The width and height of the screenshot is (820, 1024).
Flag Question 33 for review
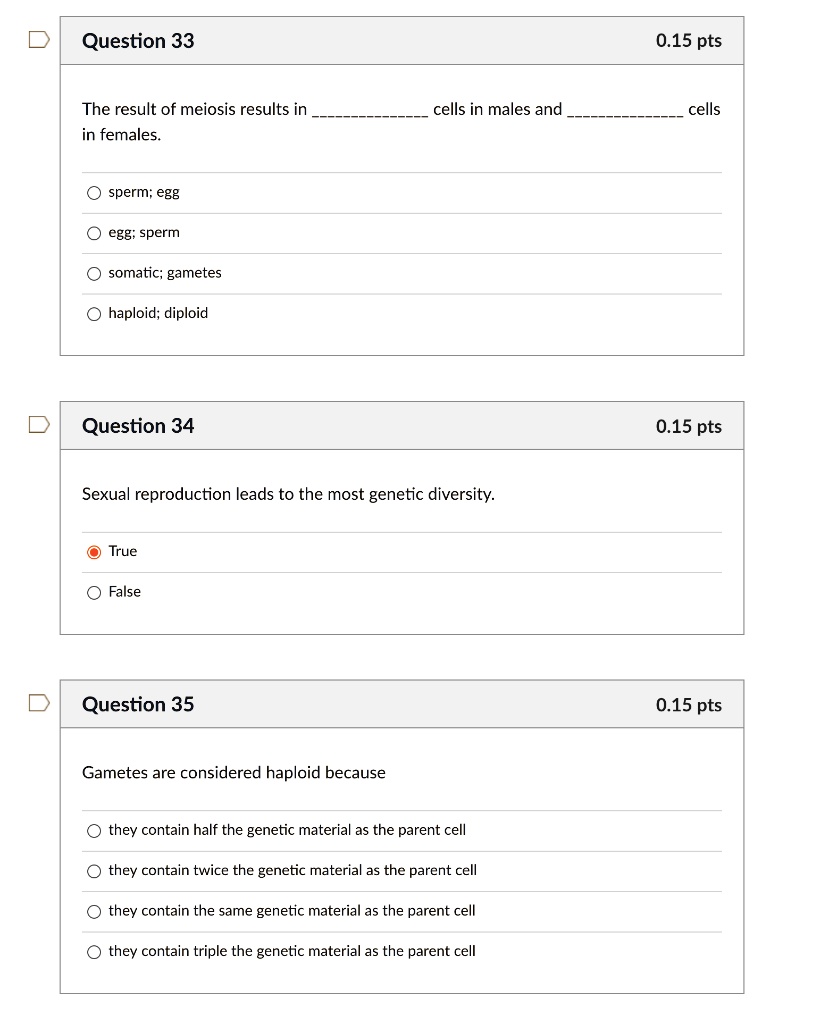[x=37, y=37]
